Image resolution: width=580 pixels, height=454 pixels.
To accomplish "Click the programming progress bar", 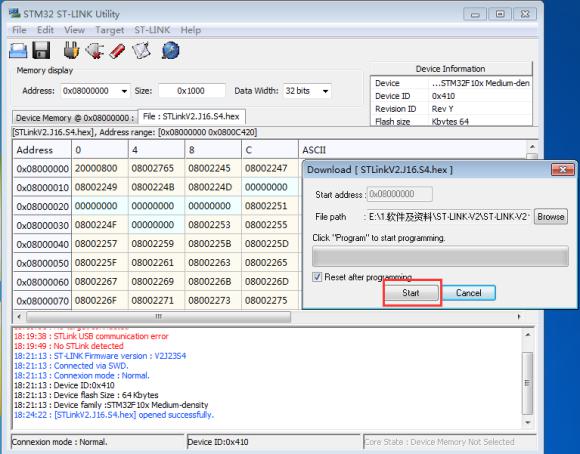I will tap(440, 256).
